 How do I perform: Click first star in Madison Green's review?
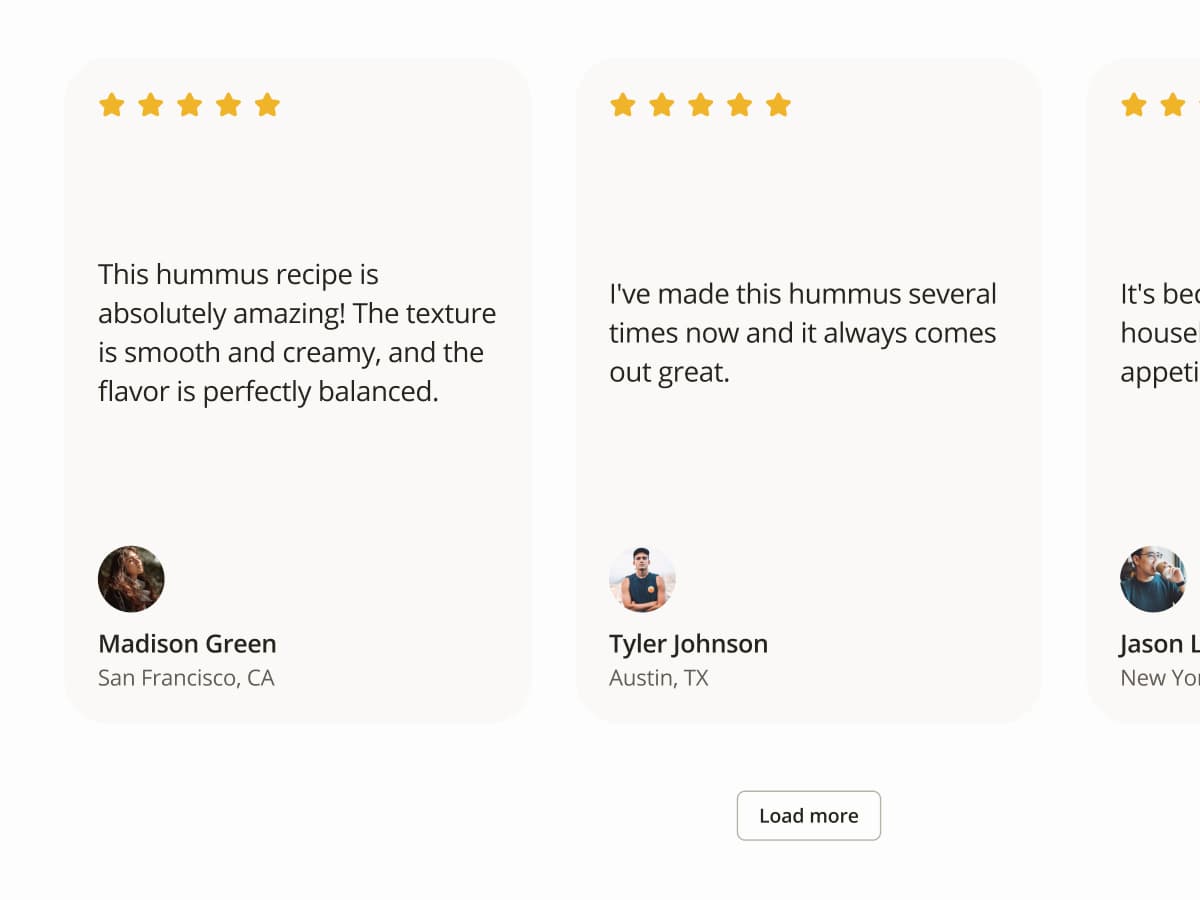(x=111, y=105)
